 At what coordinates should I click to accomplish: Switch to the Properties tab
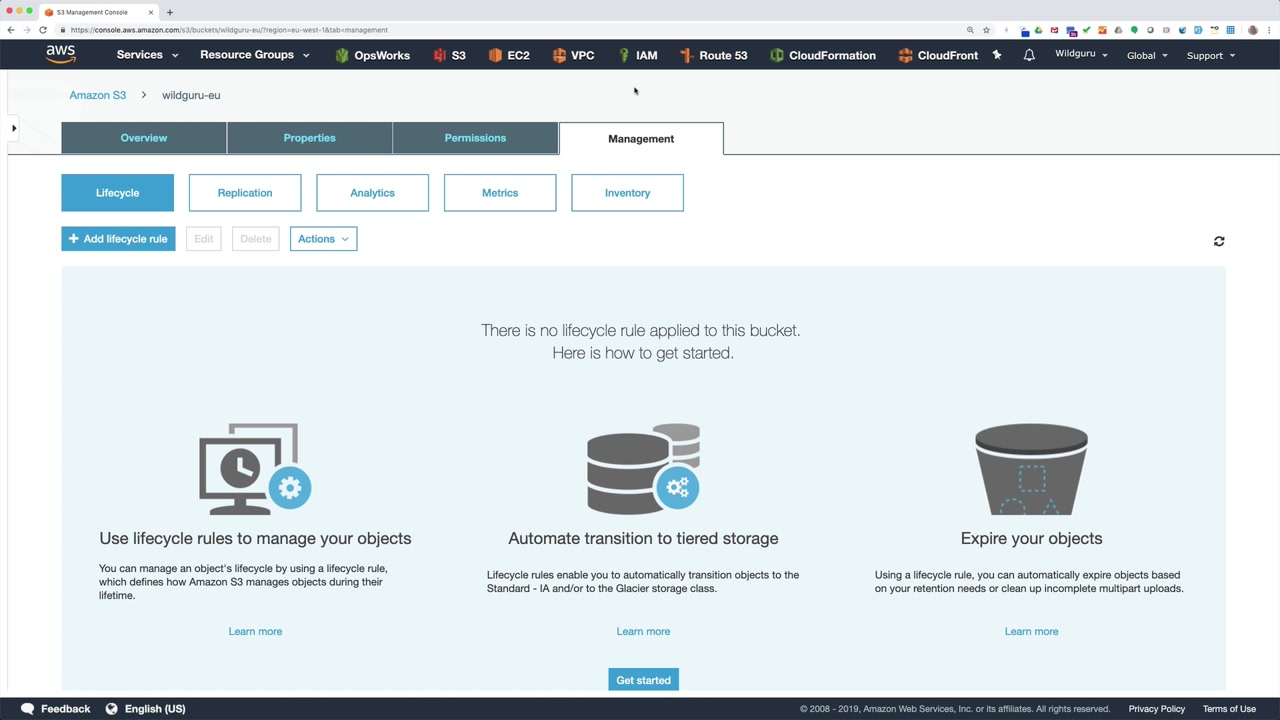309,138
